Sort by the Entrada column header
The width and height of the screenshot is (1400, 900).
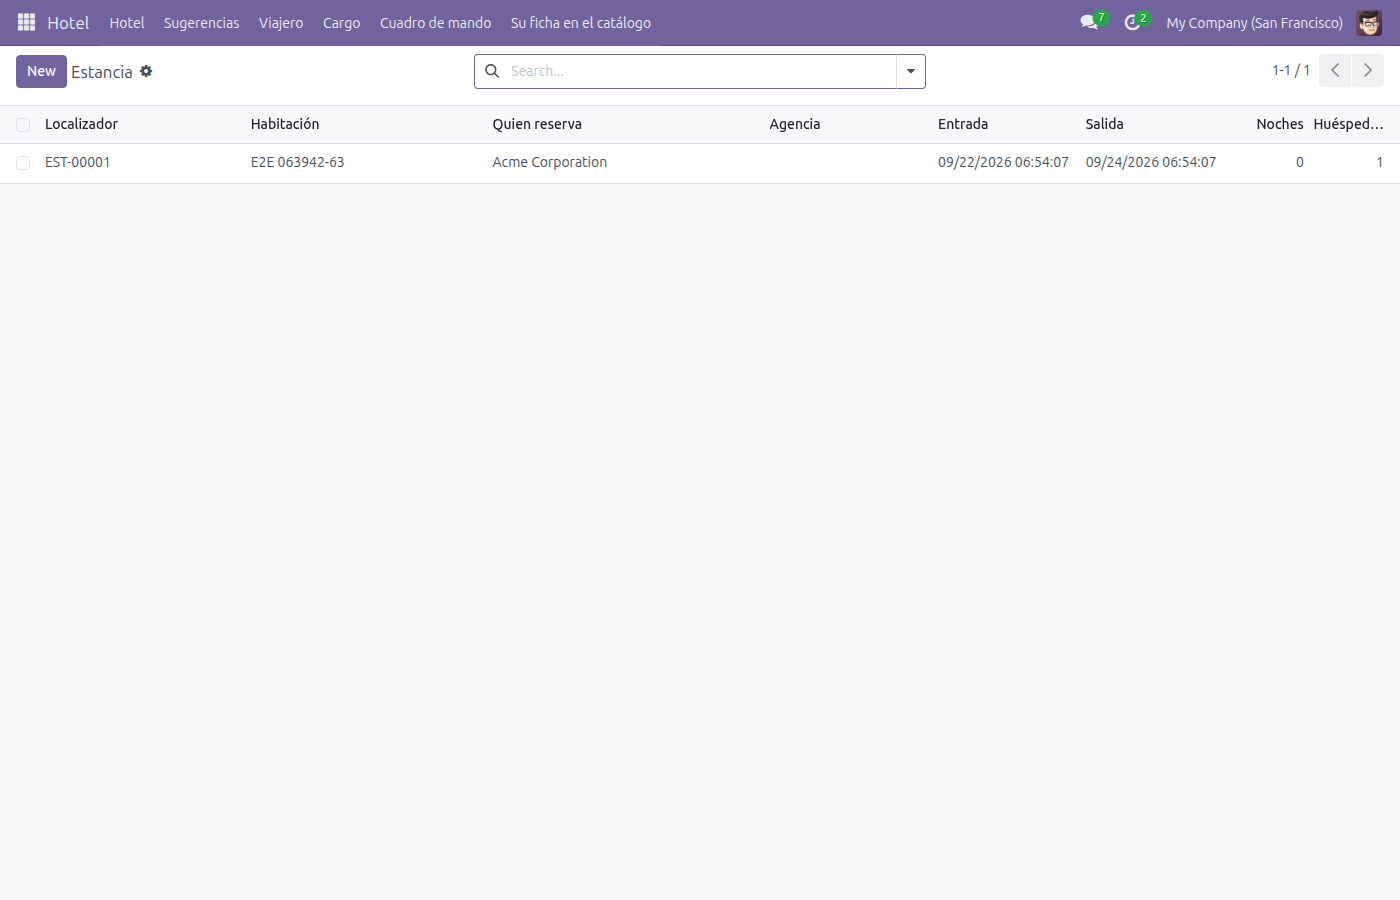(963, 124)
